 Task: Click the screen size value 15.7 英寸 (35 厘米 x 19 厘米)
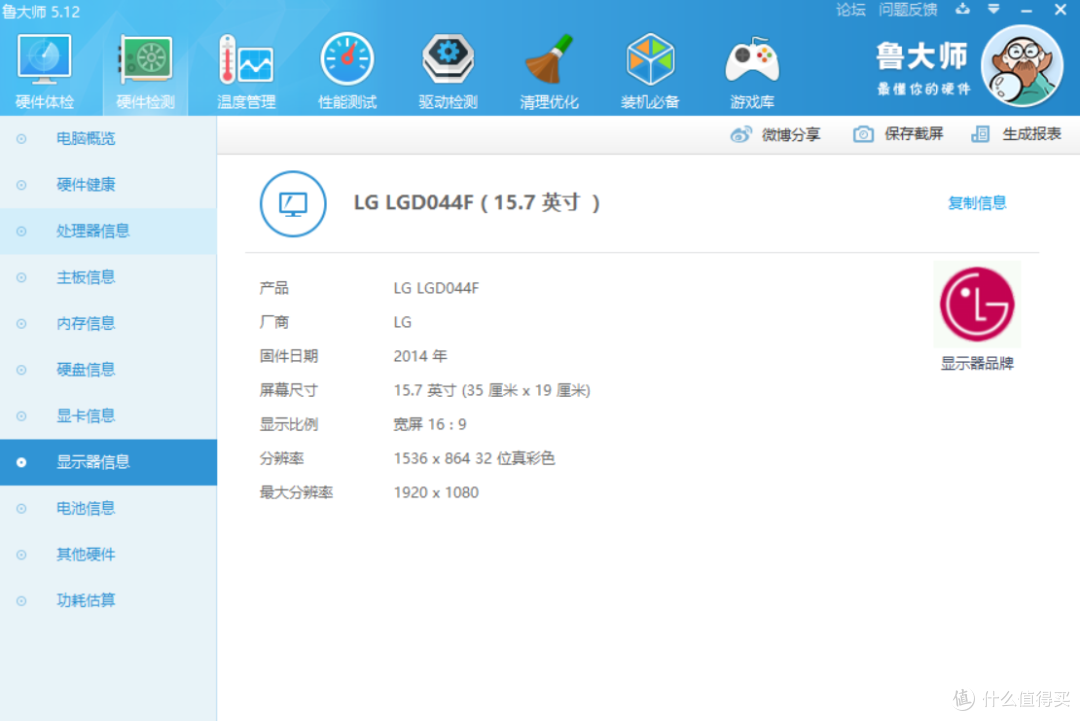[492, 390]
